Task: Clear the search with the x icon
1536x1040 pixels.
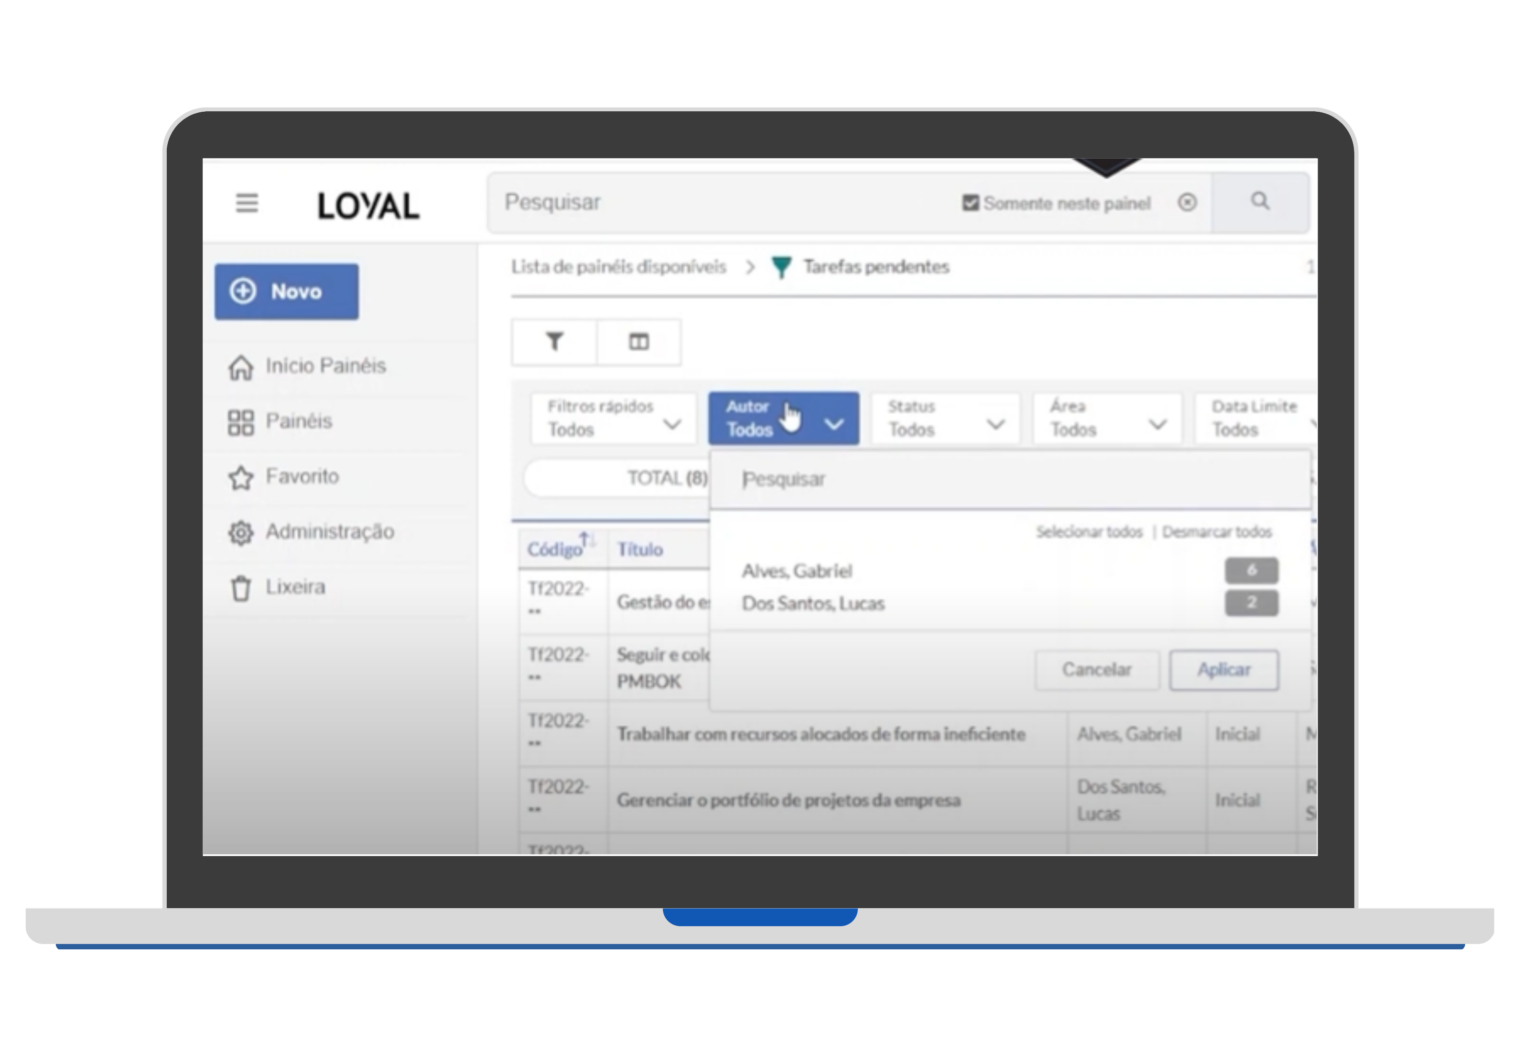Action: tap(1187, 202)
